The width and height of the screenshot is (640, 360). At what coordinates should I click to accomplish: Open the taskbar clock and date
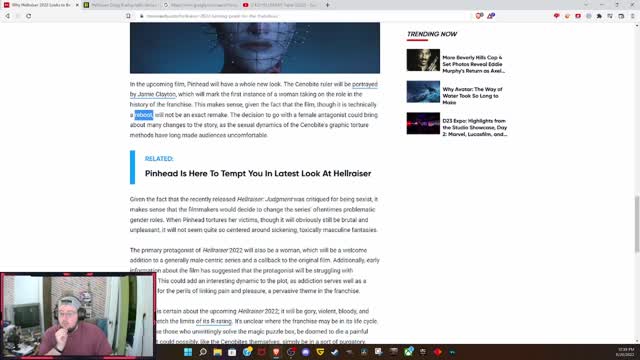(x=625, y=352)
